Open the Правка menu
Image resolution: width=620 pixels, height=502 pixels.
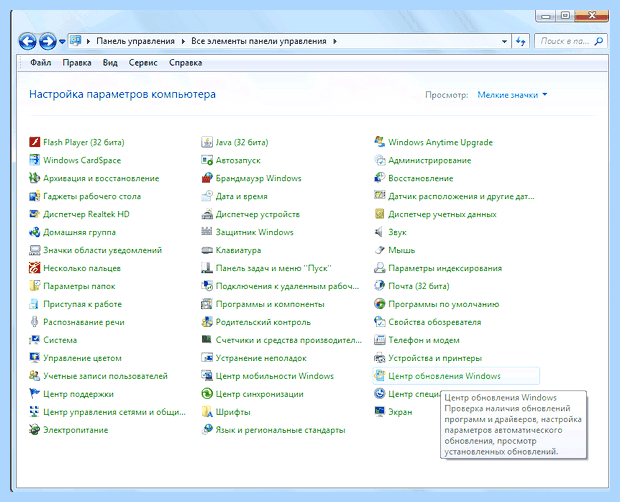pyautogui.click(x=77, y=63)
